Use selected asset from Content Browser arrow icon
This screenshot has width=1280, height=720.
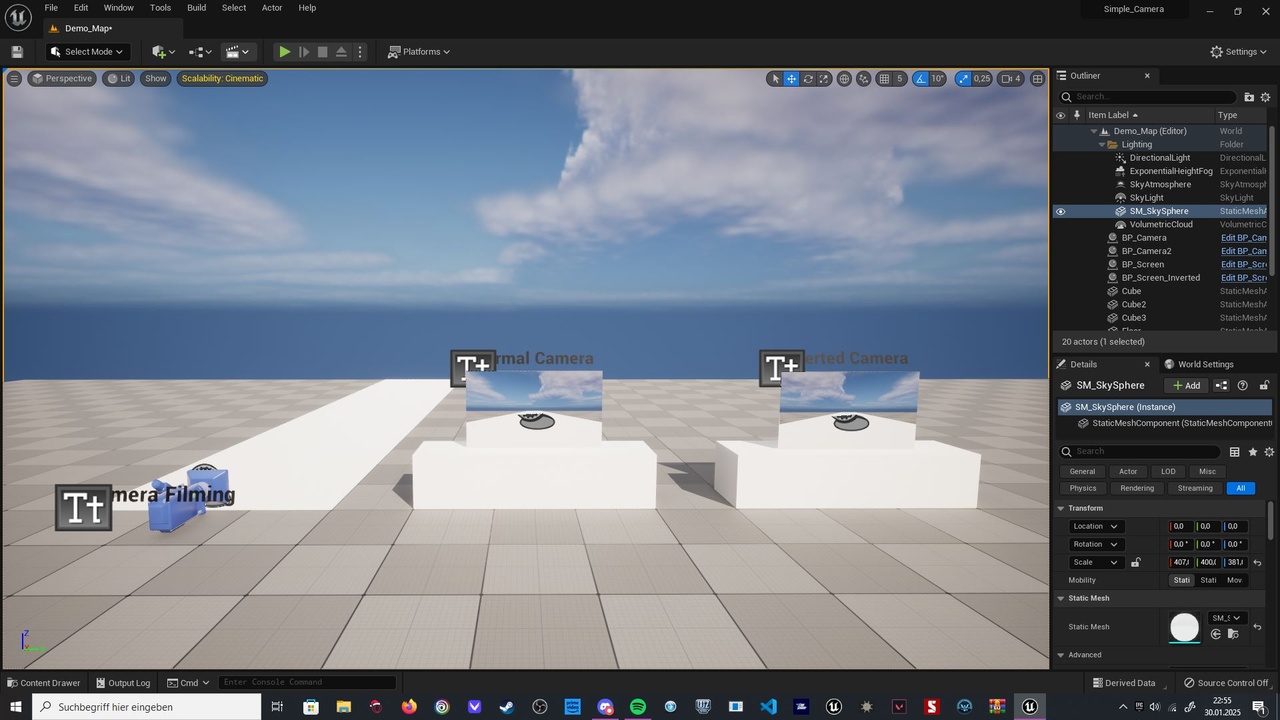pyautogui.click(x=1216, y=634)
